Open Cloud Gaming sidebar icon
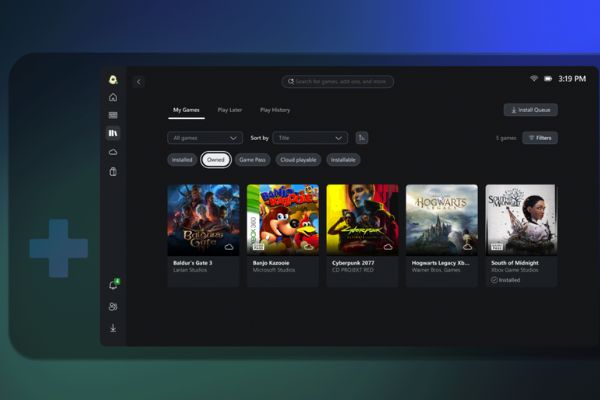The image size is (600, 400). tap(113, 152)
